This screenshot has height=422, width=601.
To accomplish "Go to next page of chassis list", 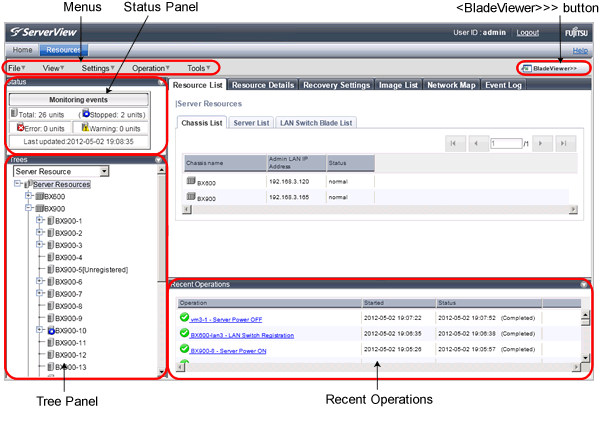I will 542,143.
